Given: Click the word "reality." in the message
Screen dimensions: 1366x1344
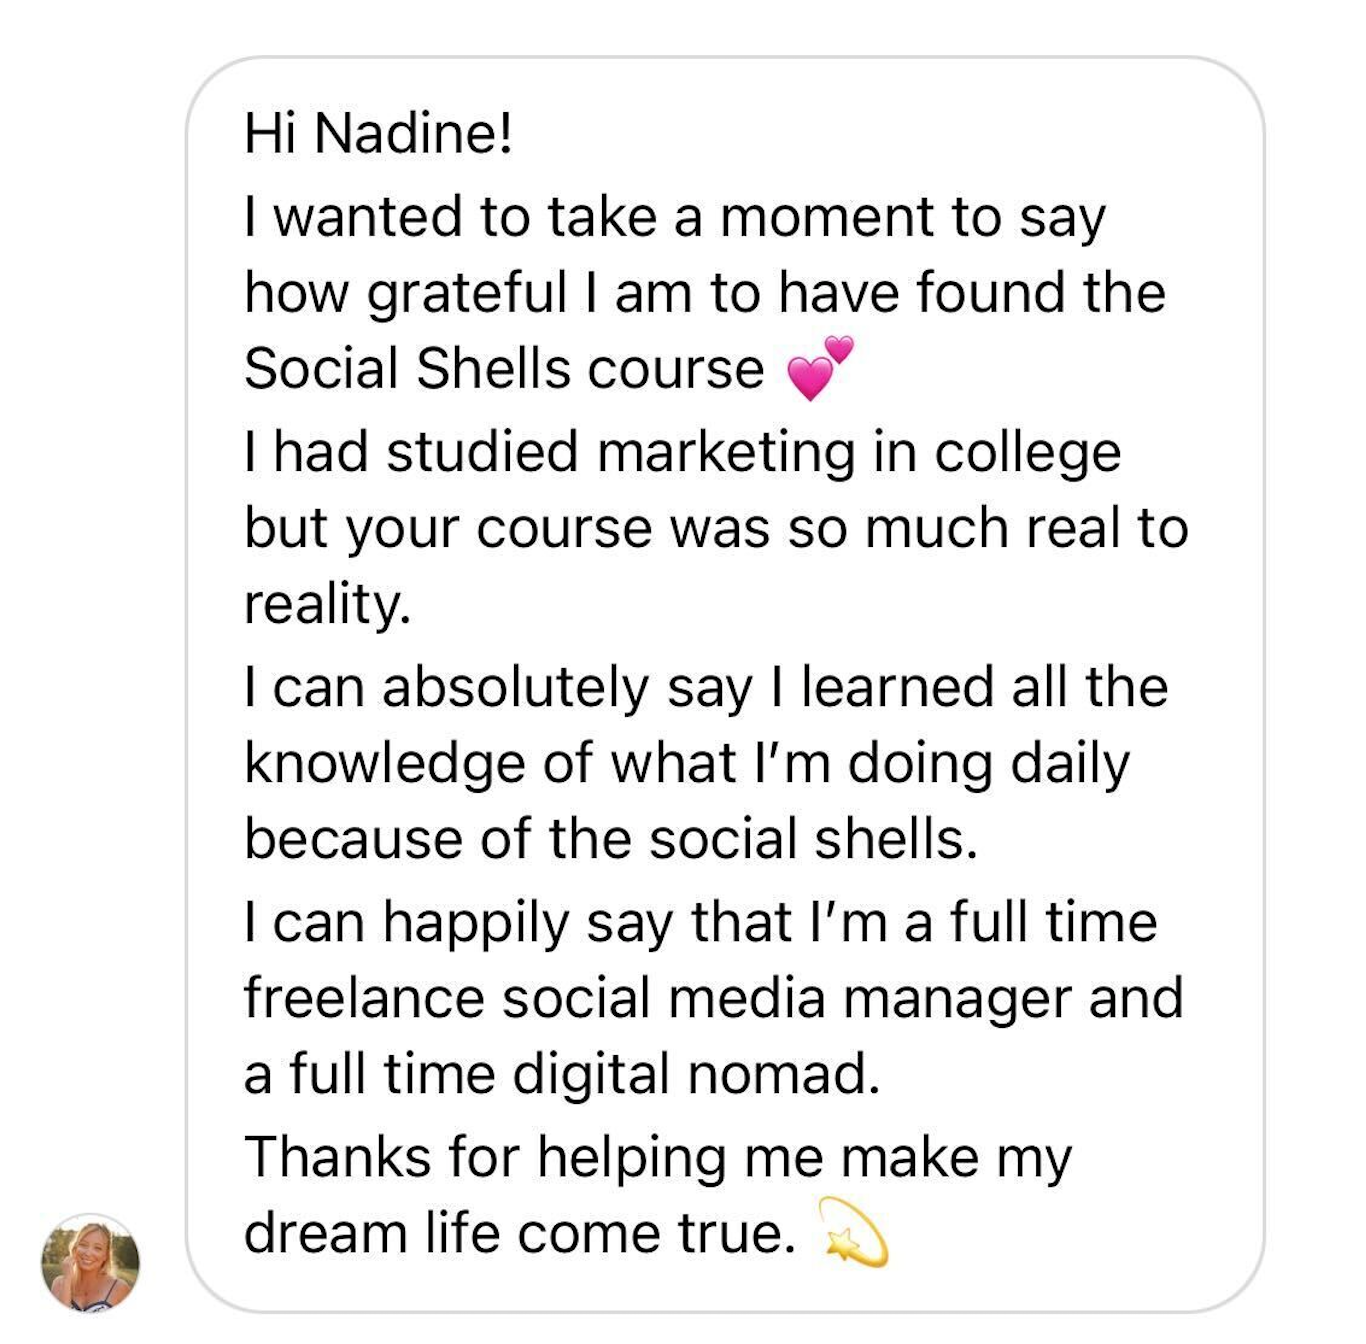Looking at the screenshot, I should pos(327,604).
